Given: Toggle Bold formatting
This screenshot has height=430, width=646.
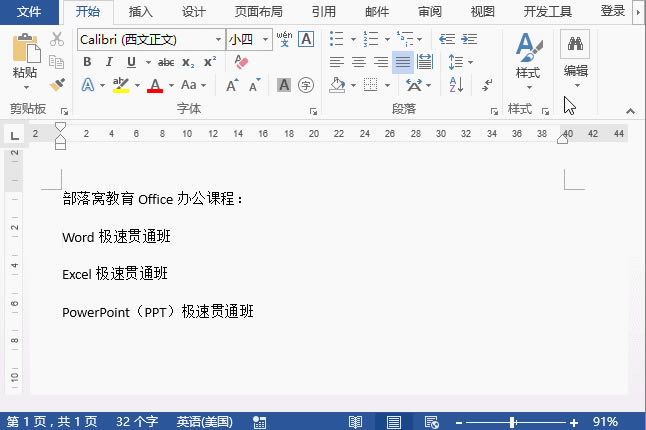Looking at the screenshot, I should click(x=87, y=62).
